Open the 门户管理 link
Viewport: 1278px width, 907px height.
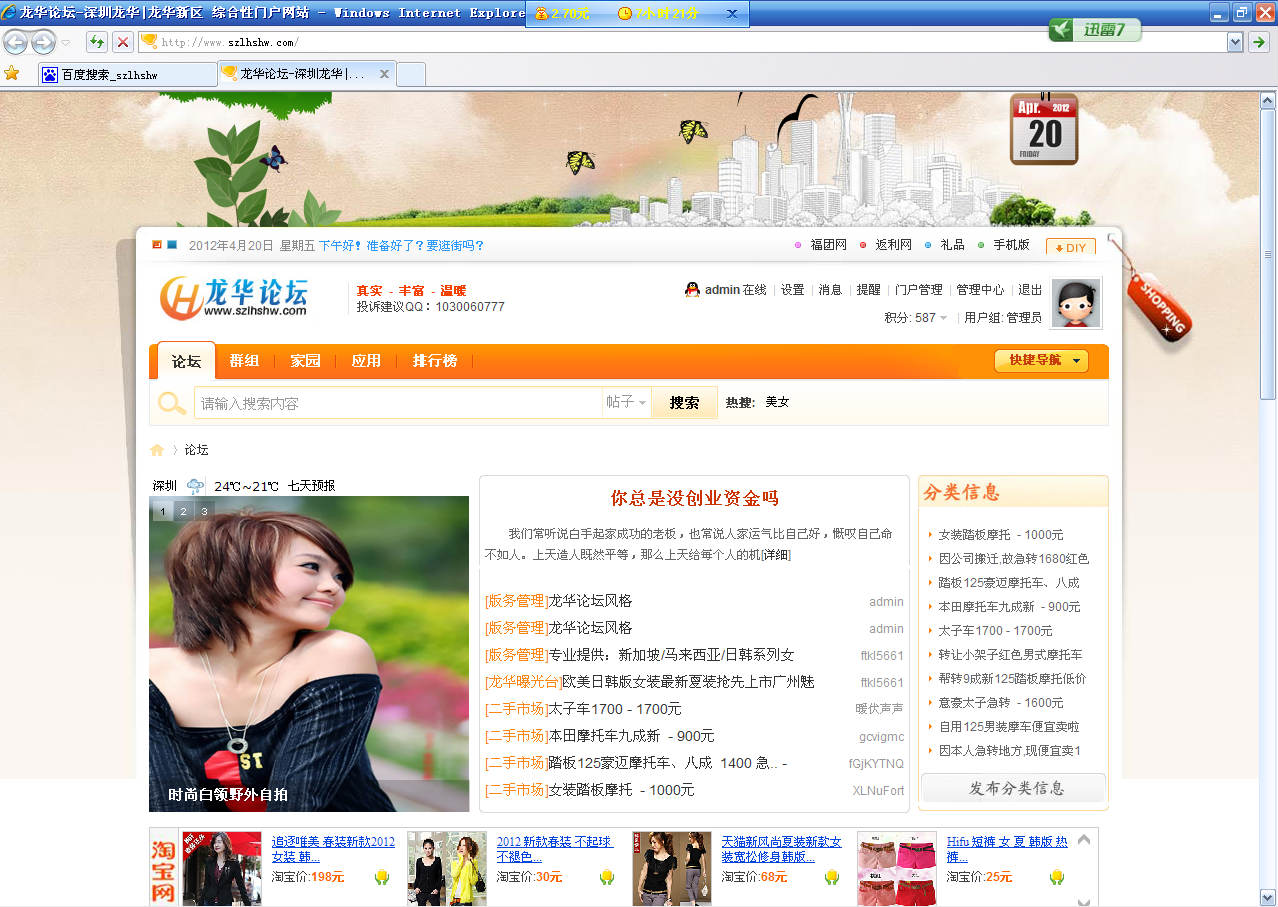919,290
